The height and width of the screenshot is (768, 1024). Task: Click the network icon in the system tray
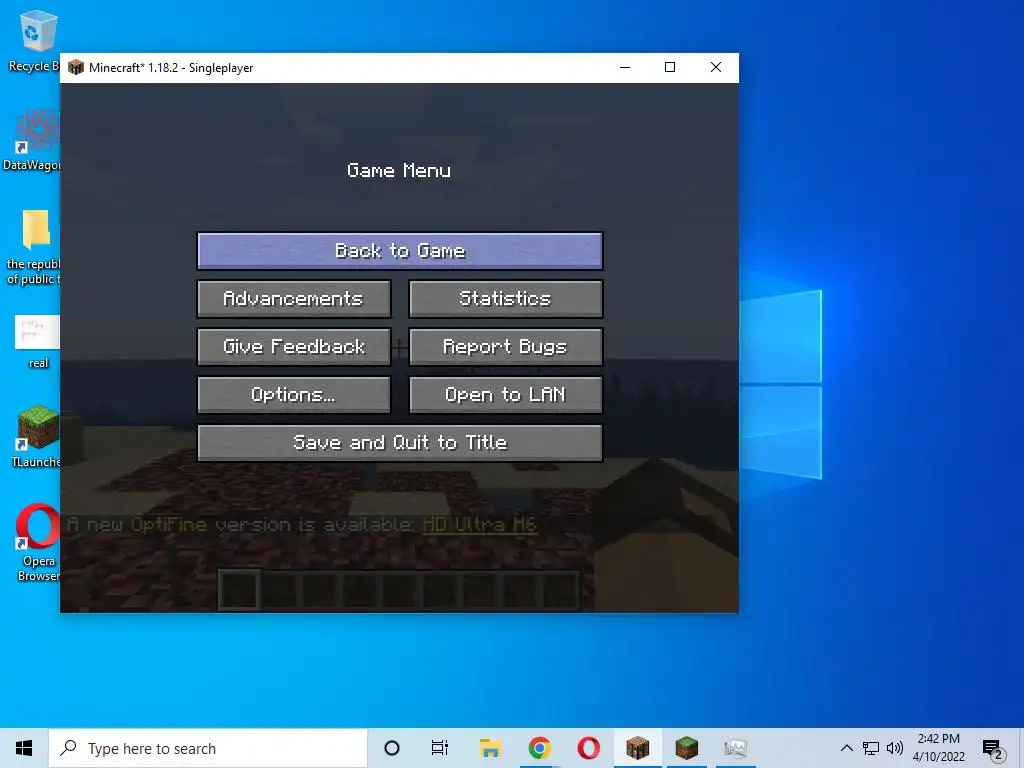871,748
